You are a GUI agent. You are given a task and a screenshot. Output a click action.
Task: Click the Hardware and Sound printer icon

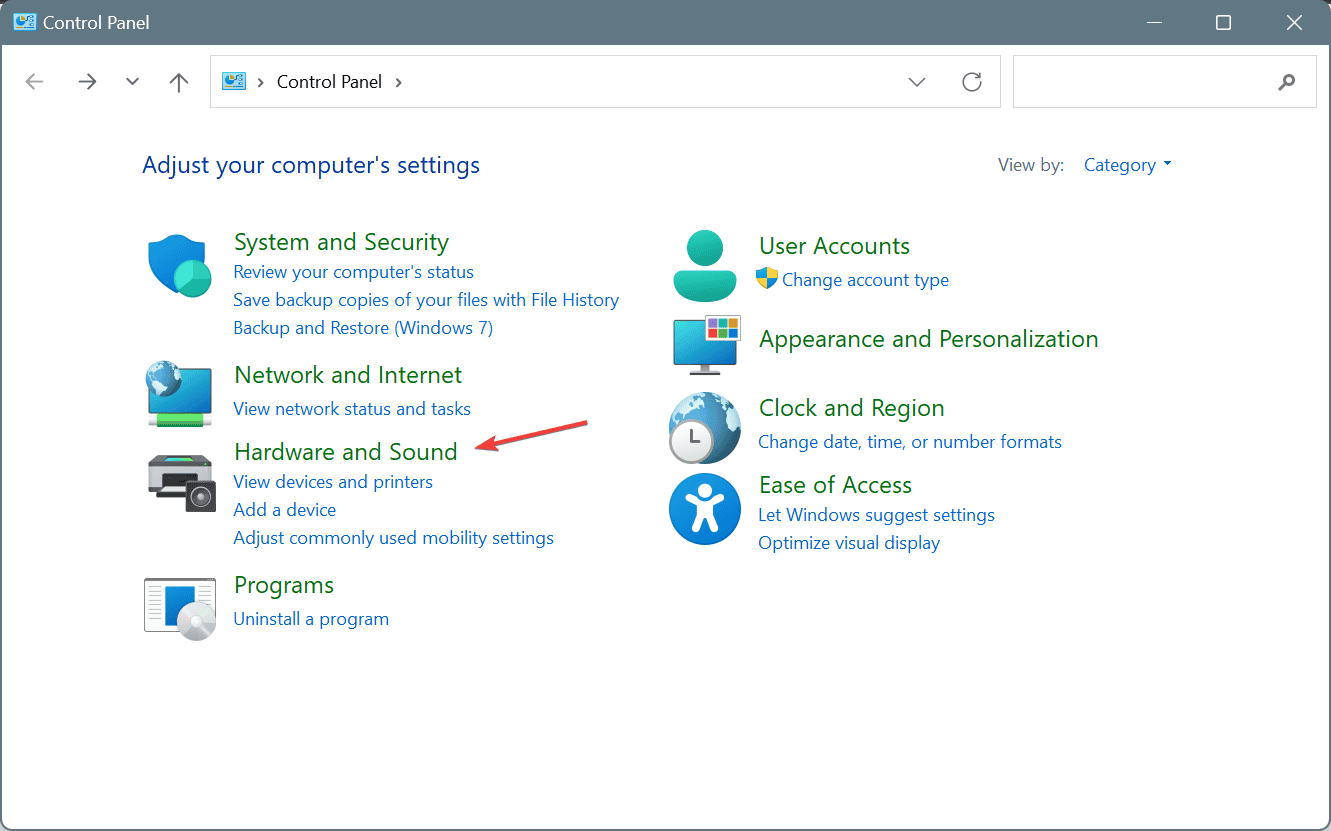182,482
